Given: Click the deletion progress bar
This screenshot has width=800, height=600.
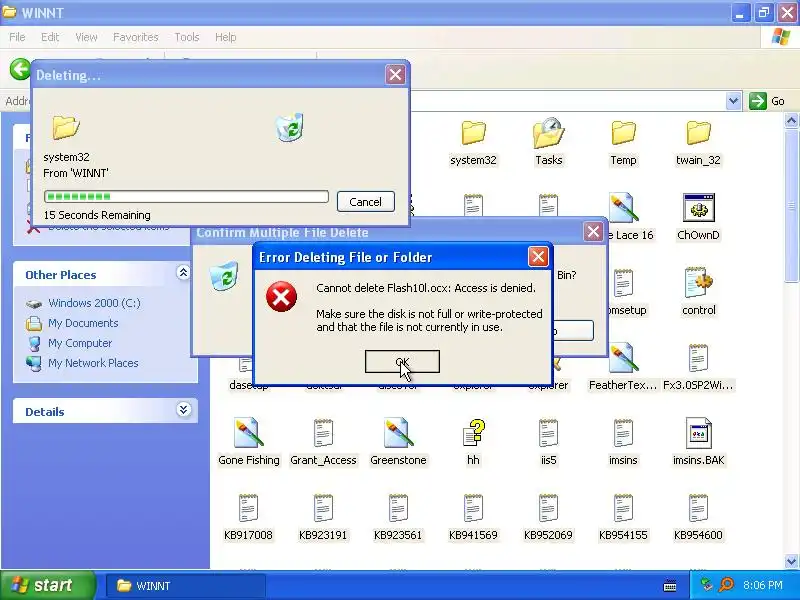Looking at the screenshot, I should [186, 196].
